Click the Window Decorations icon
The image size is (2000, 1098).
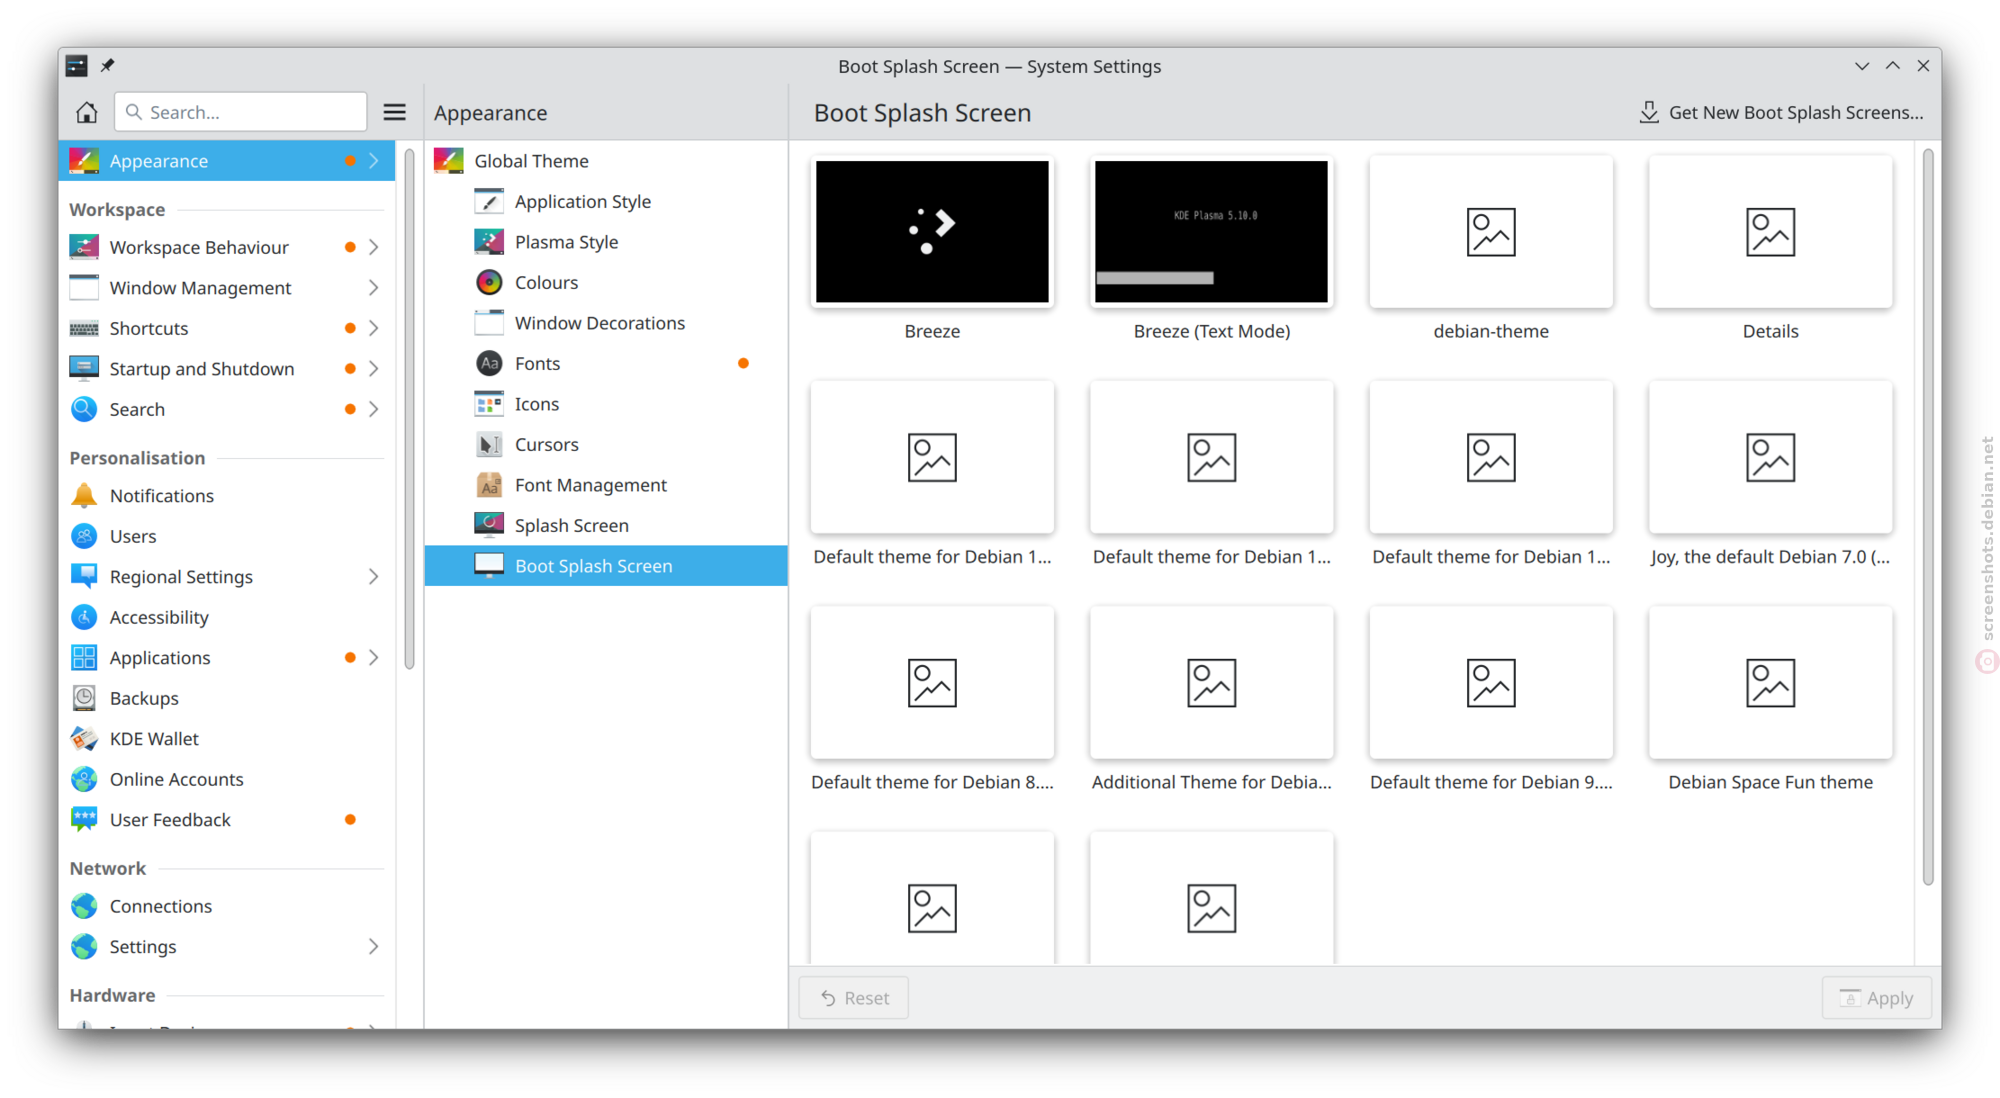[x=489, y=323]
